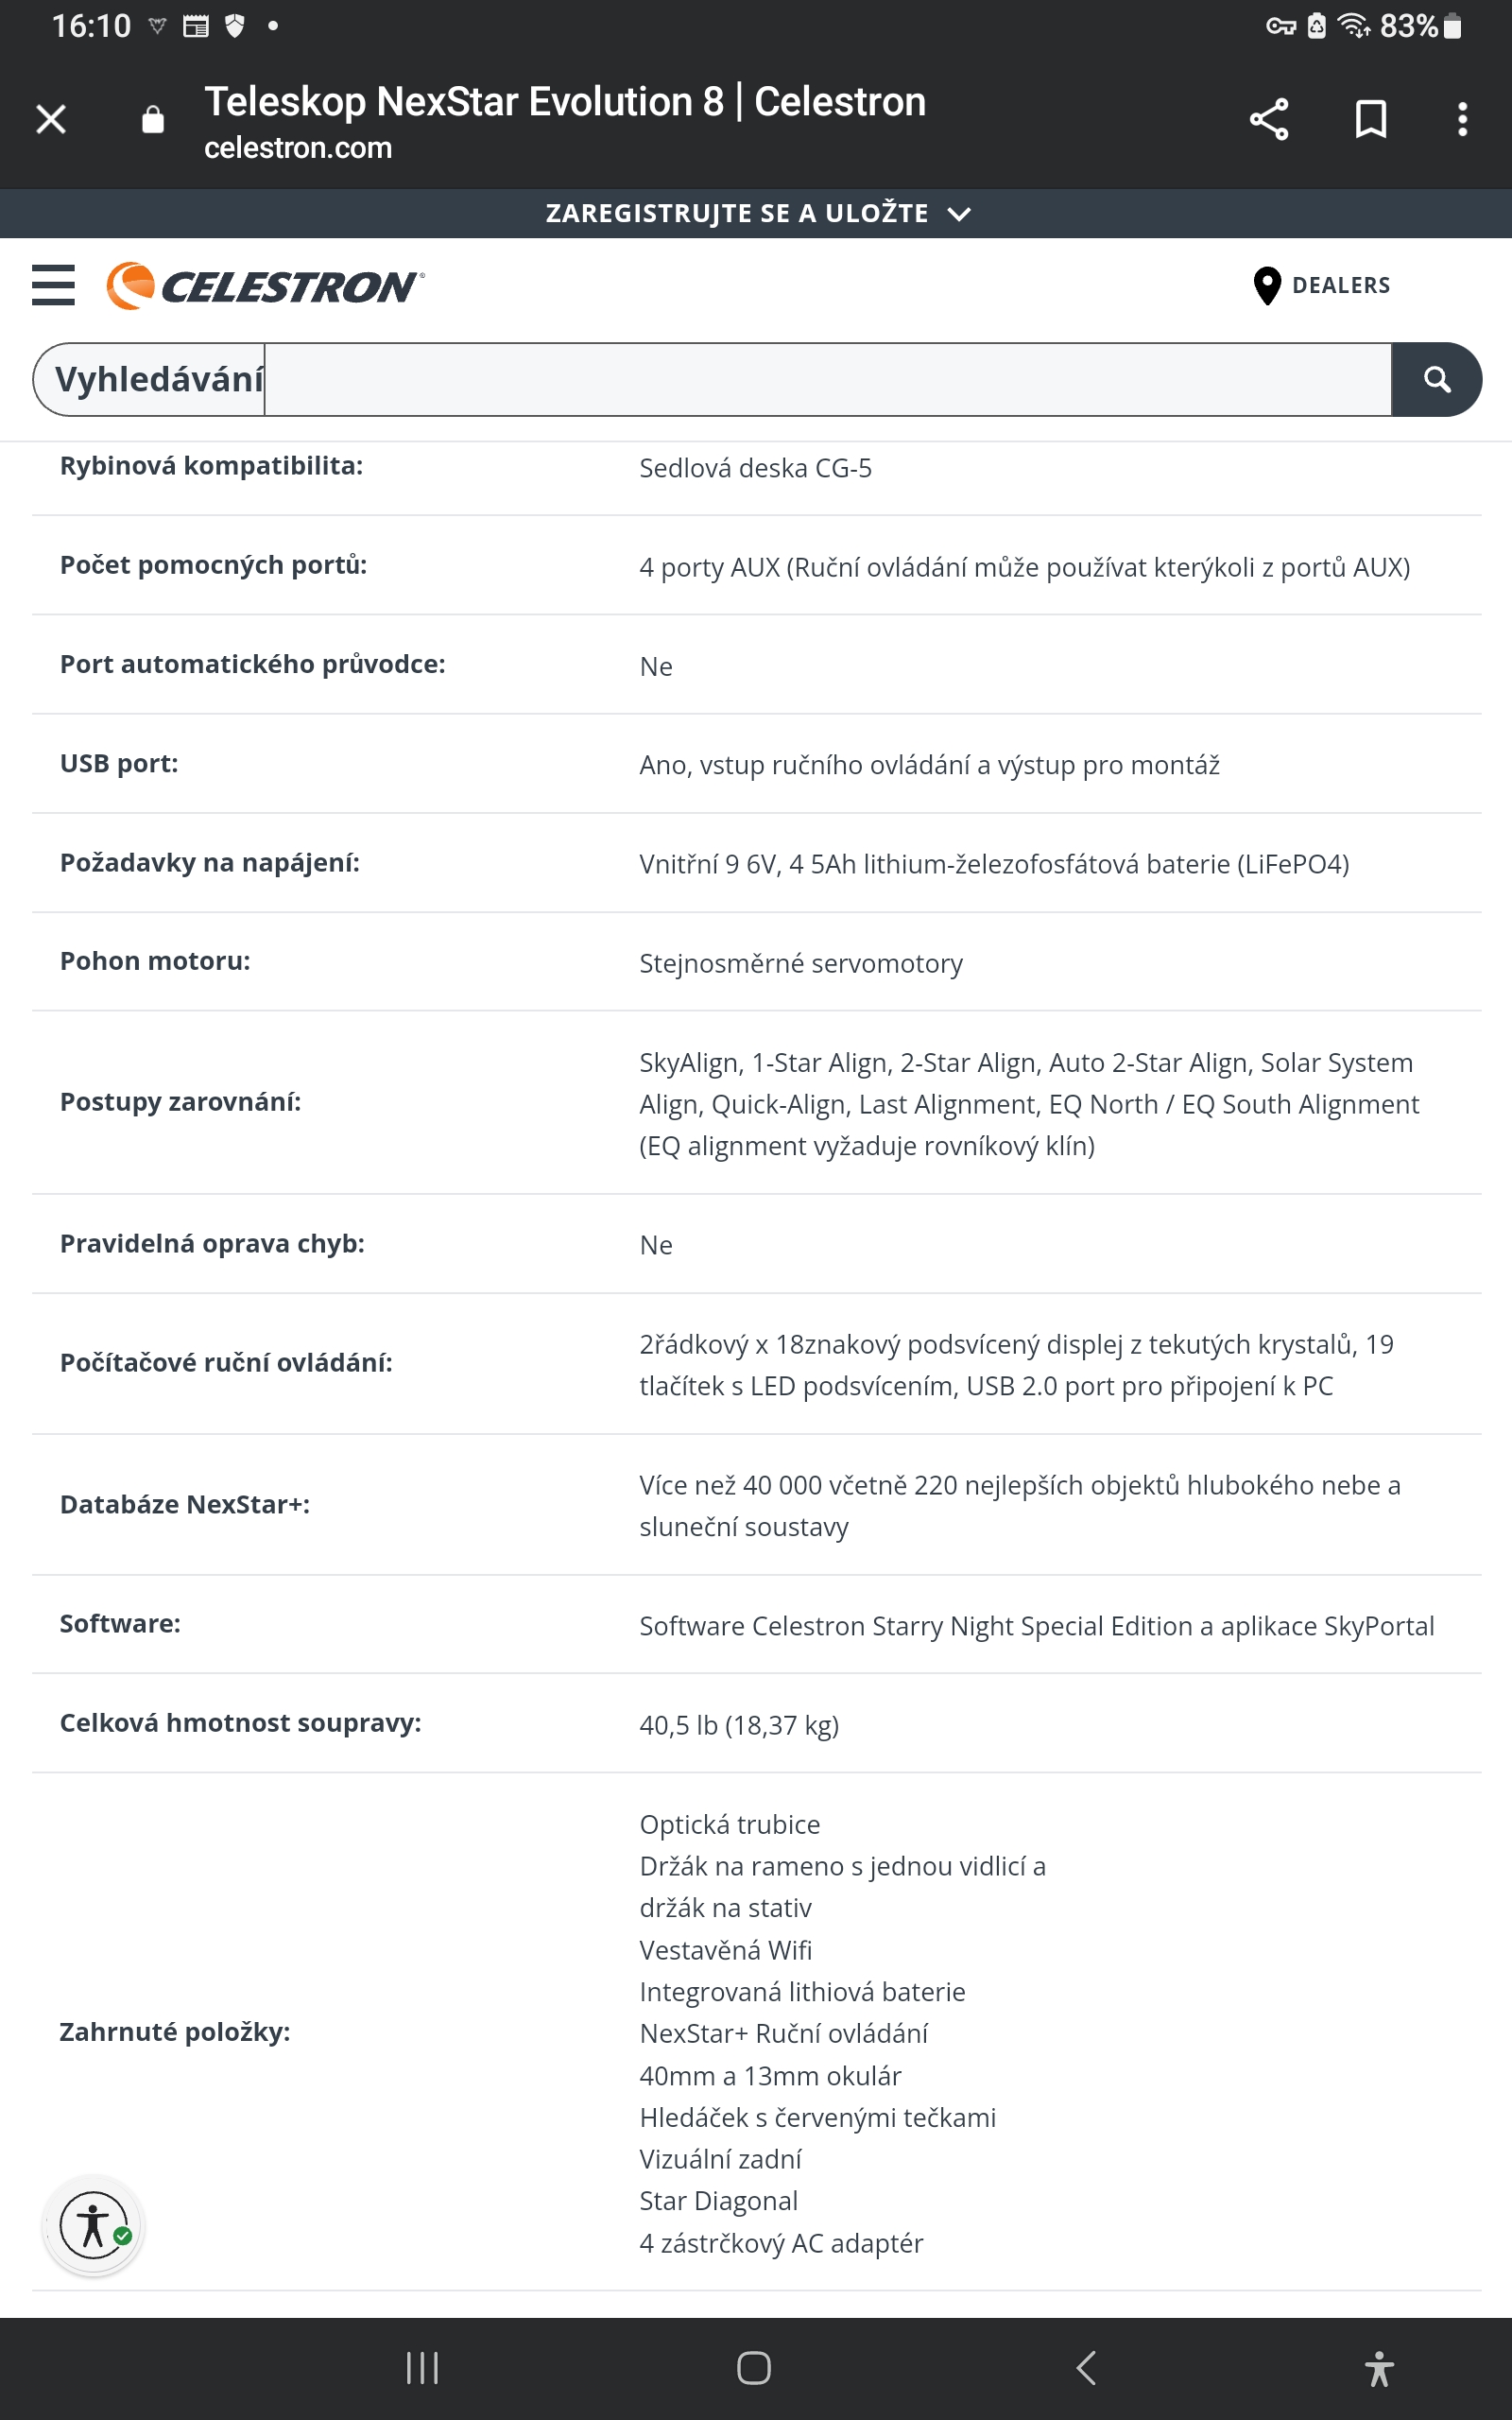Image resolution: width=1512 pixels, height=2420 pixels.
Task: Open the Dealers locator
Action: point(1340,286)
